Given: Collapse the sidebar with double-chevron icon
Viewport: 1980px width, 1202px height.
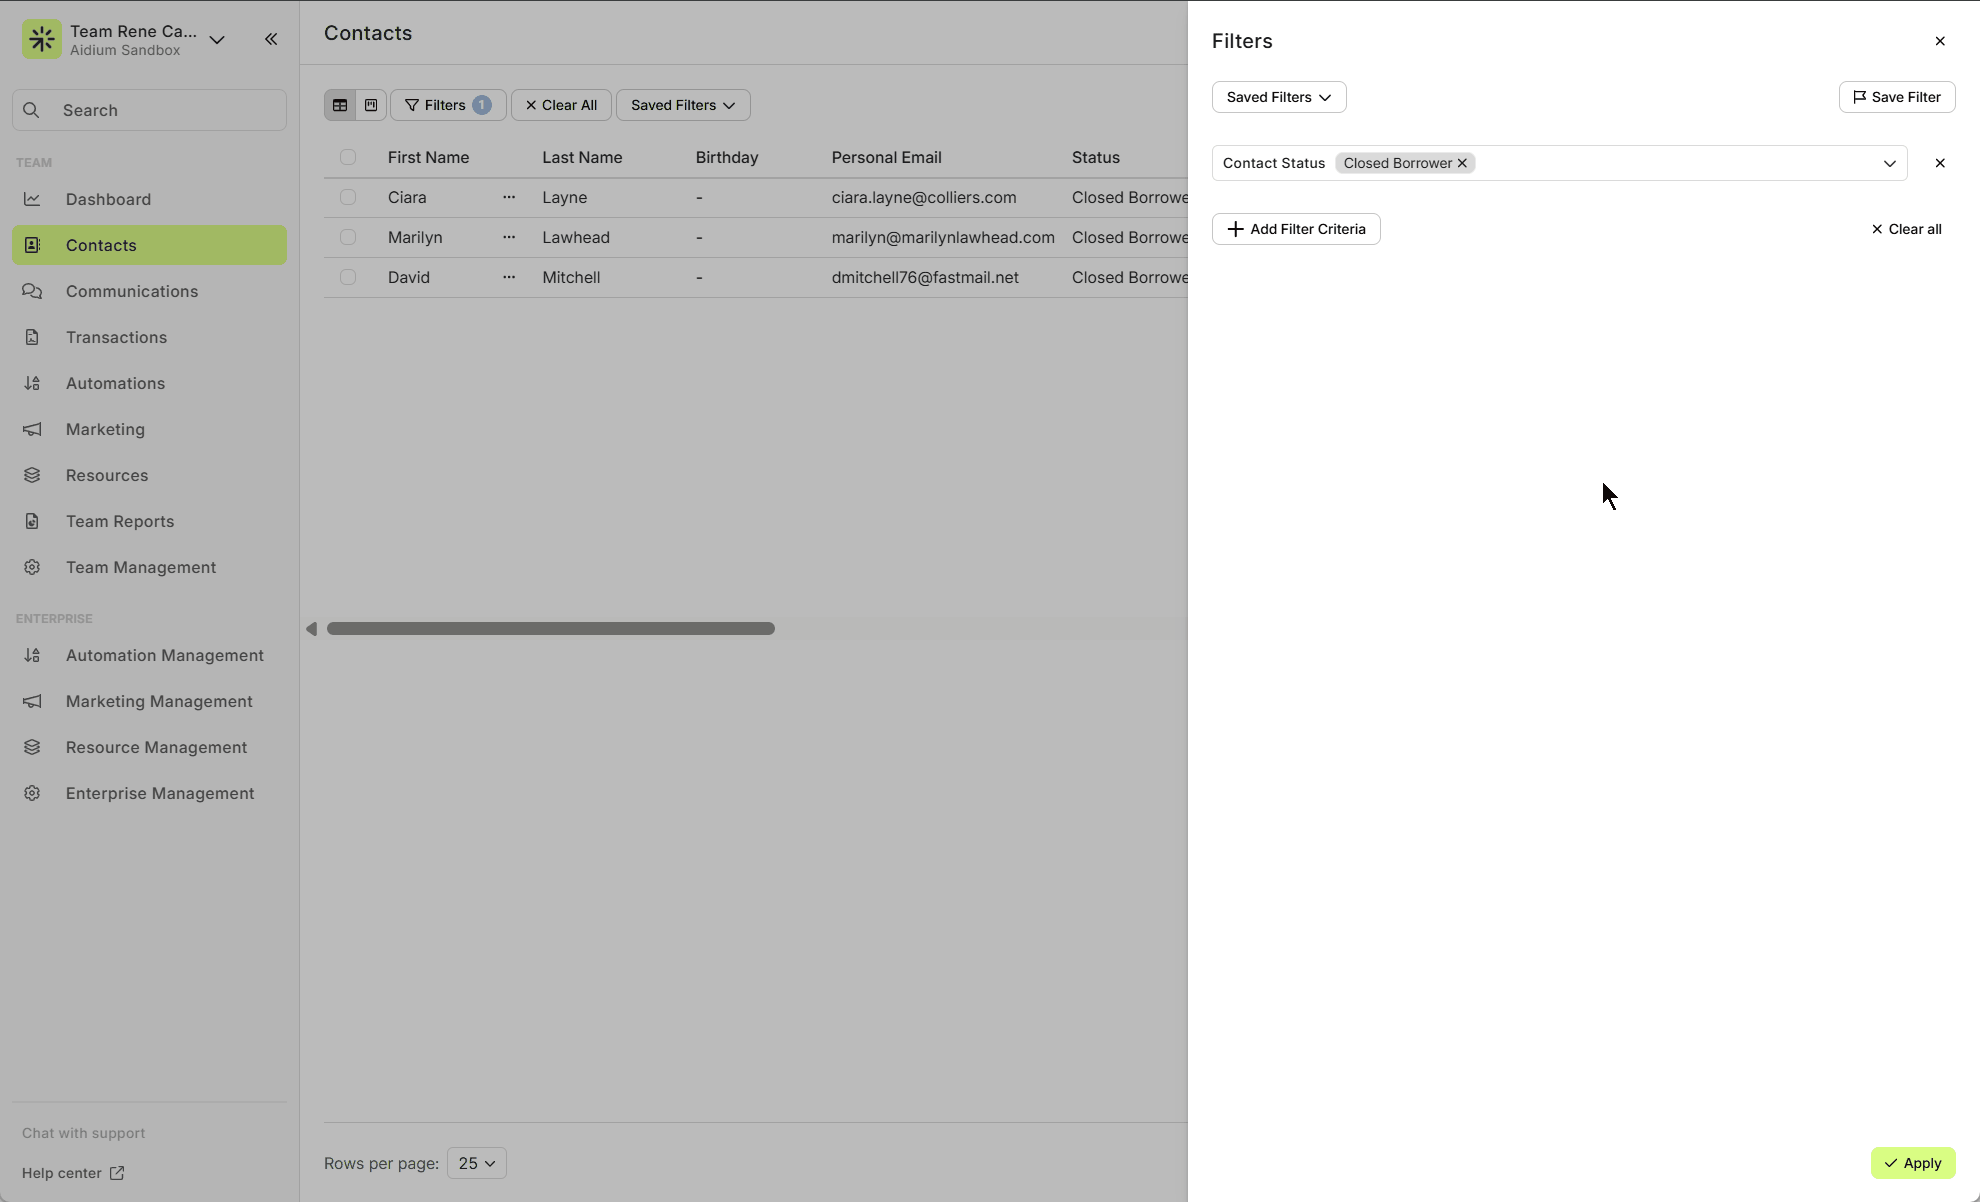Looking at the screenshot, I should coord(271,39).
